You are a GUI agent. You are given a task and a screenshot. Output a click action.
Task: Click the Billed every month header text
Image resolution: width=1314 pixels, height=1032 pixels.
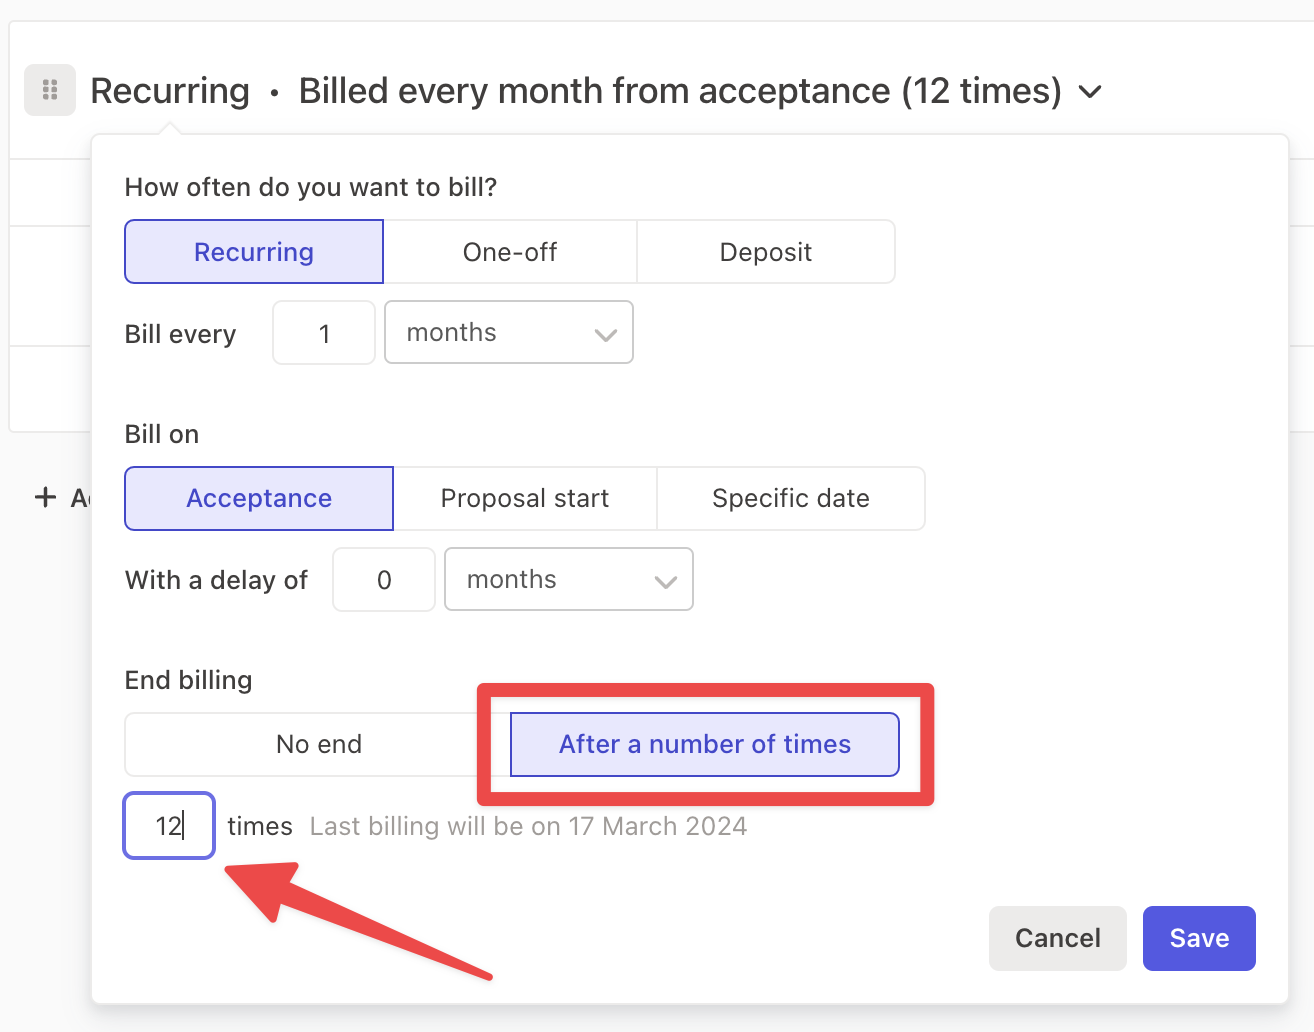point(680,91)
